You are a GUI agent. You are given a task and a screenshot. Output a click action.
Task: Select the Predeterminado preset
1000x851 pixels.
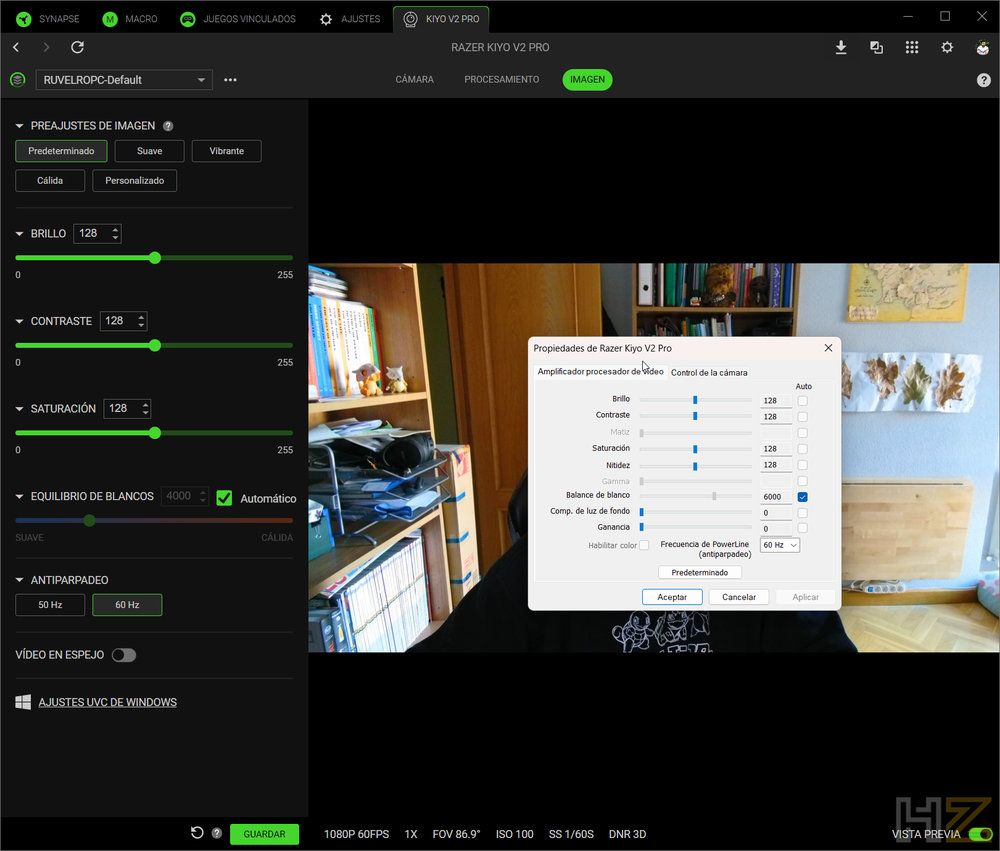(x=61, y=151)
